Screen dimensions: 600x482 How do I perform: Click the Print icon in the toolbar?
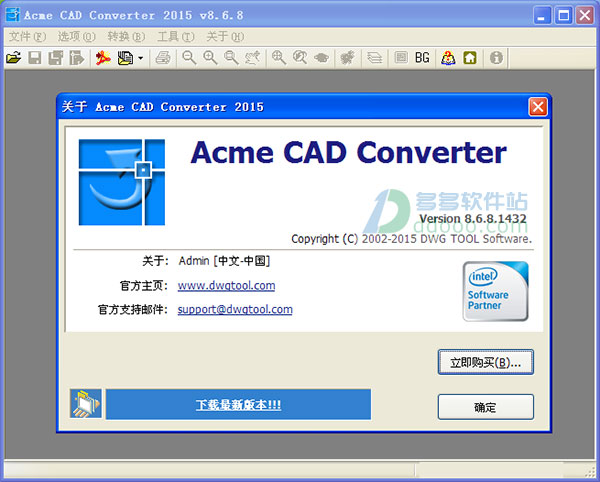click(163, 58)
